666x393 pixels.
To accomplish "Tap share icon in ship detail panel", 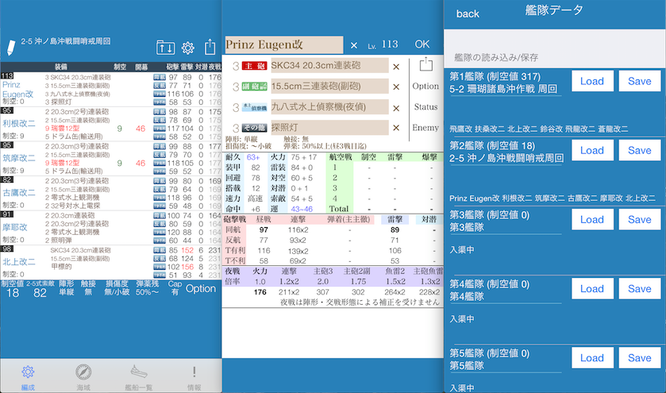I will click(426, 65).
